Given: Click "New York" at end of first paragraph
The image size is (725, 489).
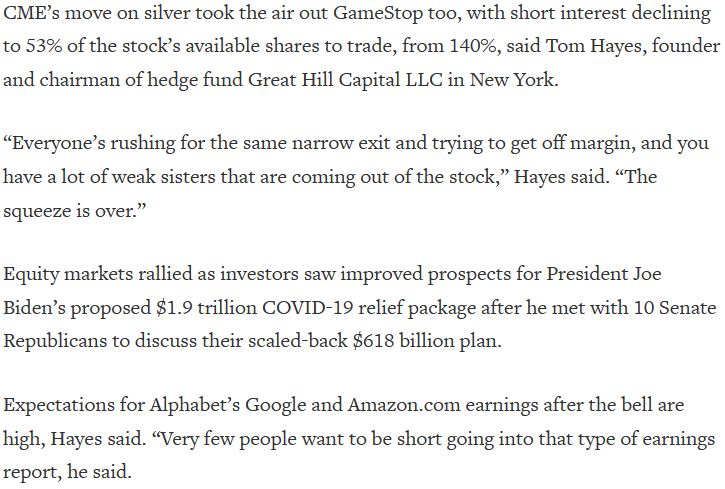Looking at the screenshot, I should click(512, 80).
